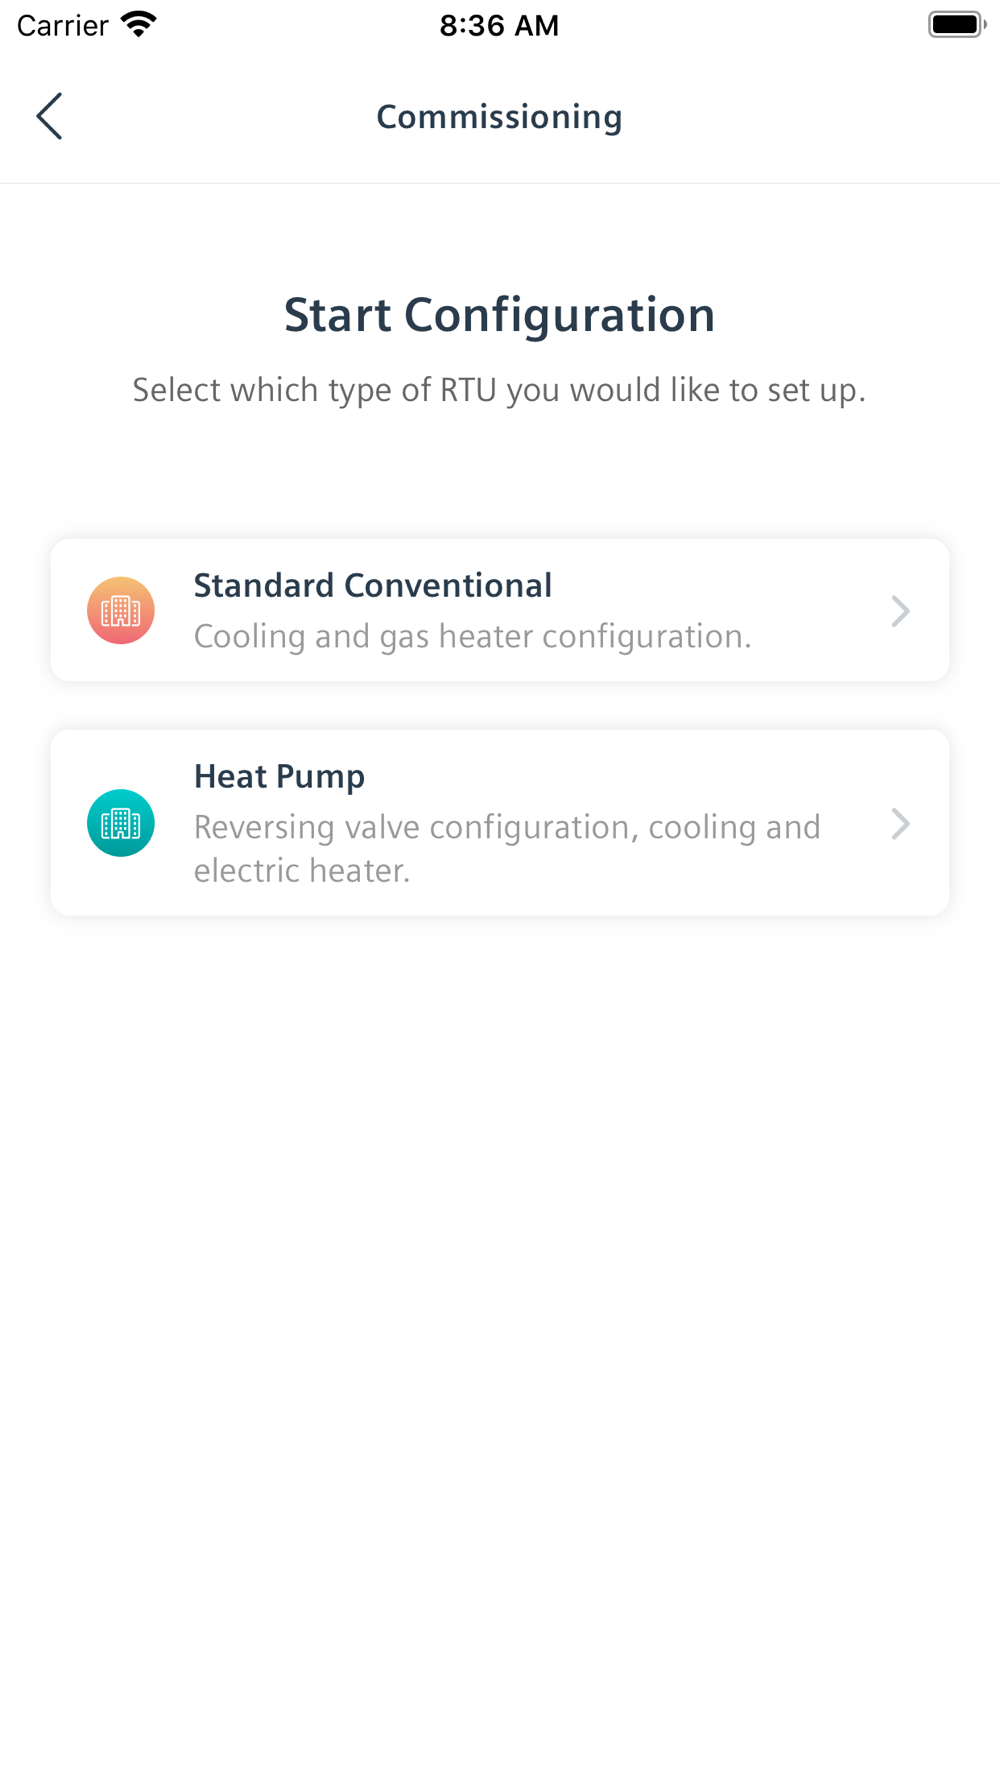Tap the 'Select which type of RTU' subtitle
This screenshot has width=1000, height=1778.
click(499, 390)
